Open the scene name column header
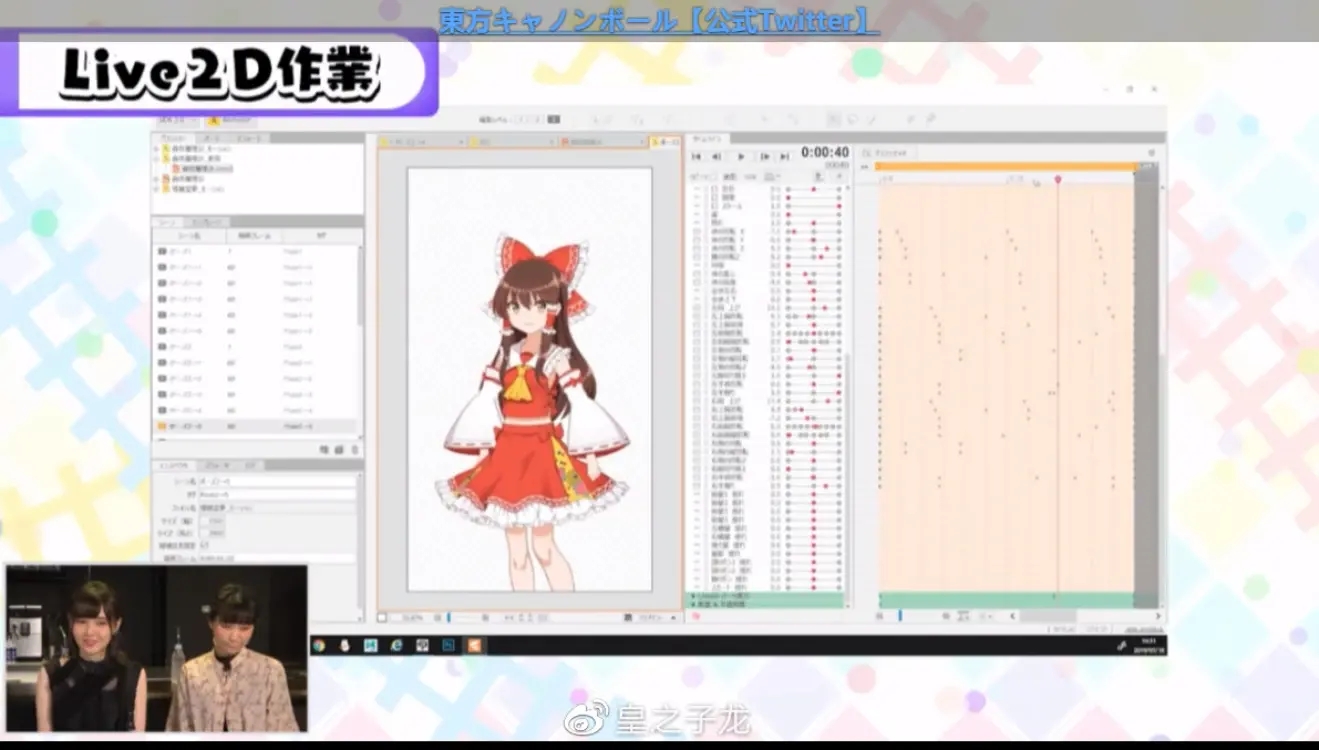 pyautogui.click(x=189, y=235)
